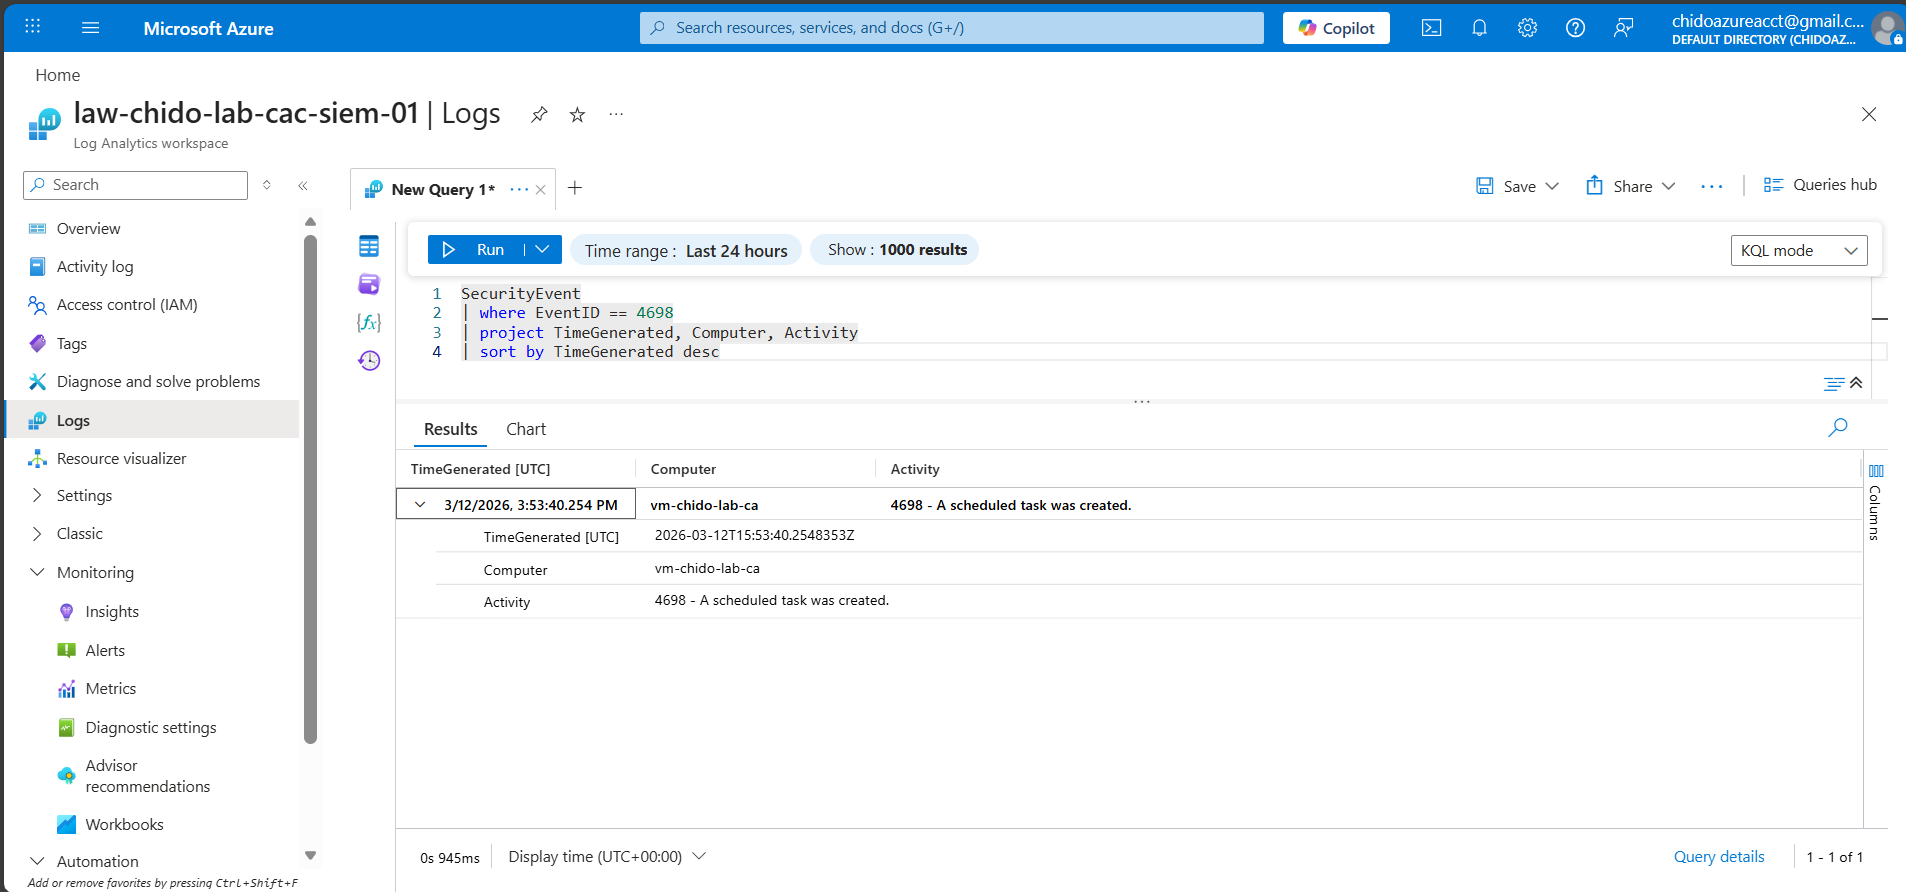Collapse the Monitoring section
The height and width of the screenshot is (892, 1906).
click(38, 573)
